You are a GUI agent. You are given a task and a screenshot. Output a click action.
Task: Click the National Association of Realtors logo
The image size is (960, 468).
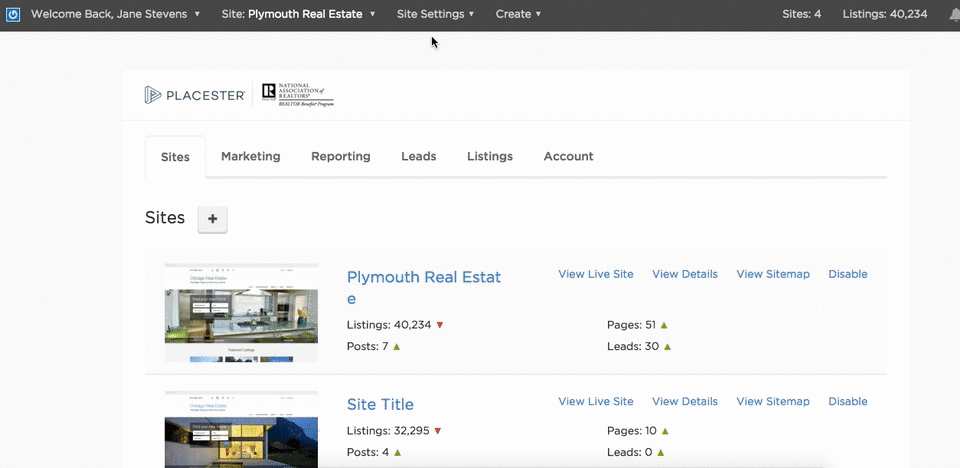[298, 95]
